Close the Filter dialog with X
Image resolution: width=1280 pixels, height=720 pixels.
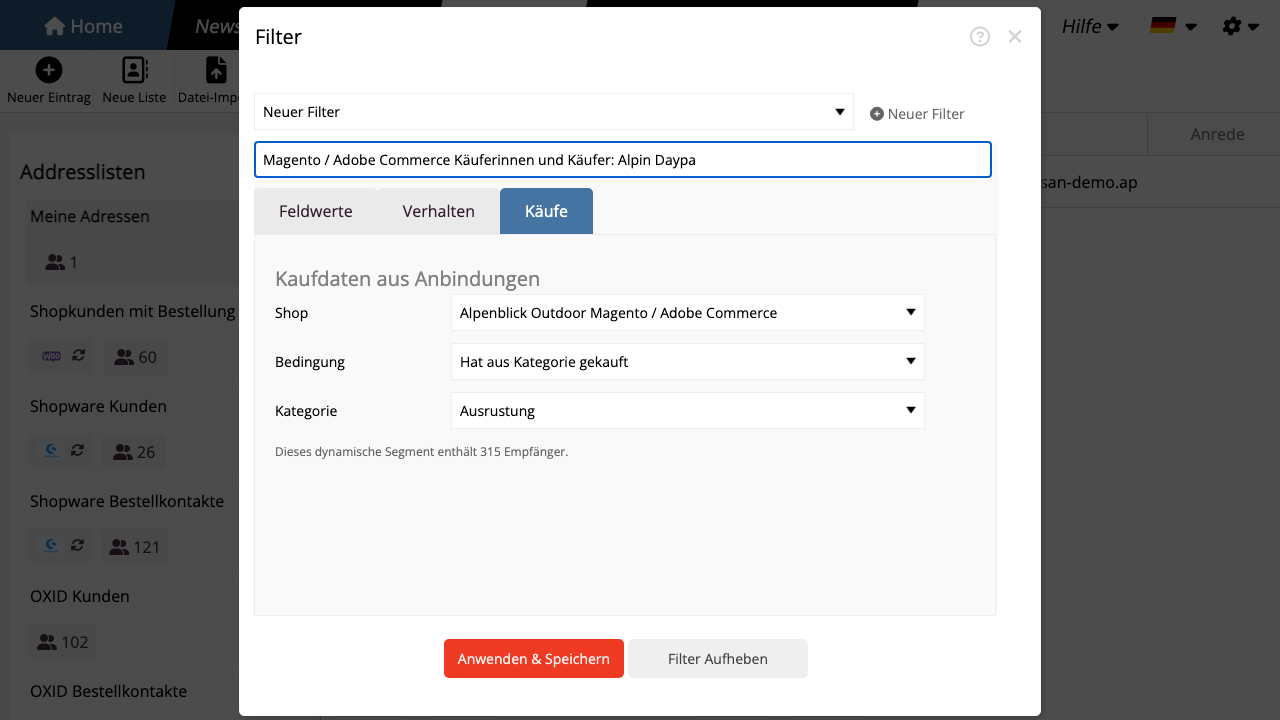(x=1015, y=37)
